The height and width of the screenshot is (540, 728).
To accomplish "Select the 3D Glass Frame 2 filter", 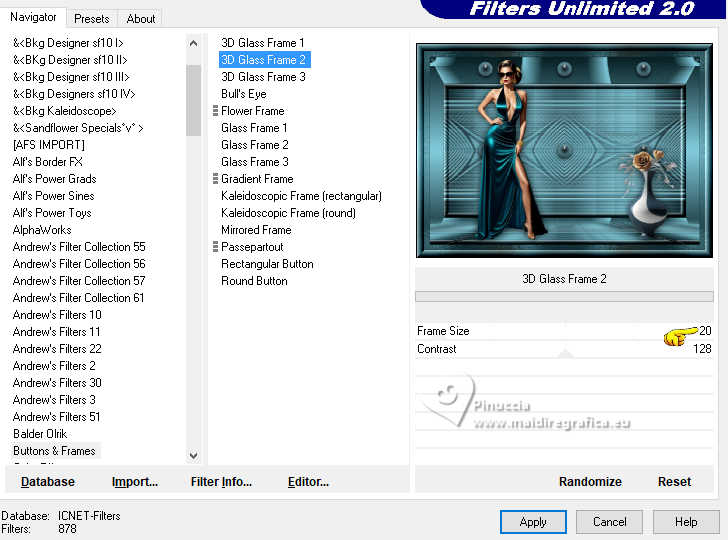I will (x=264, y=60).
